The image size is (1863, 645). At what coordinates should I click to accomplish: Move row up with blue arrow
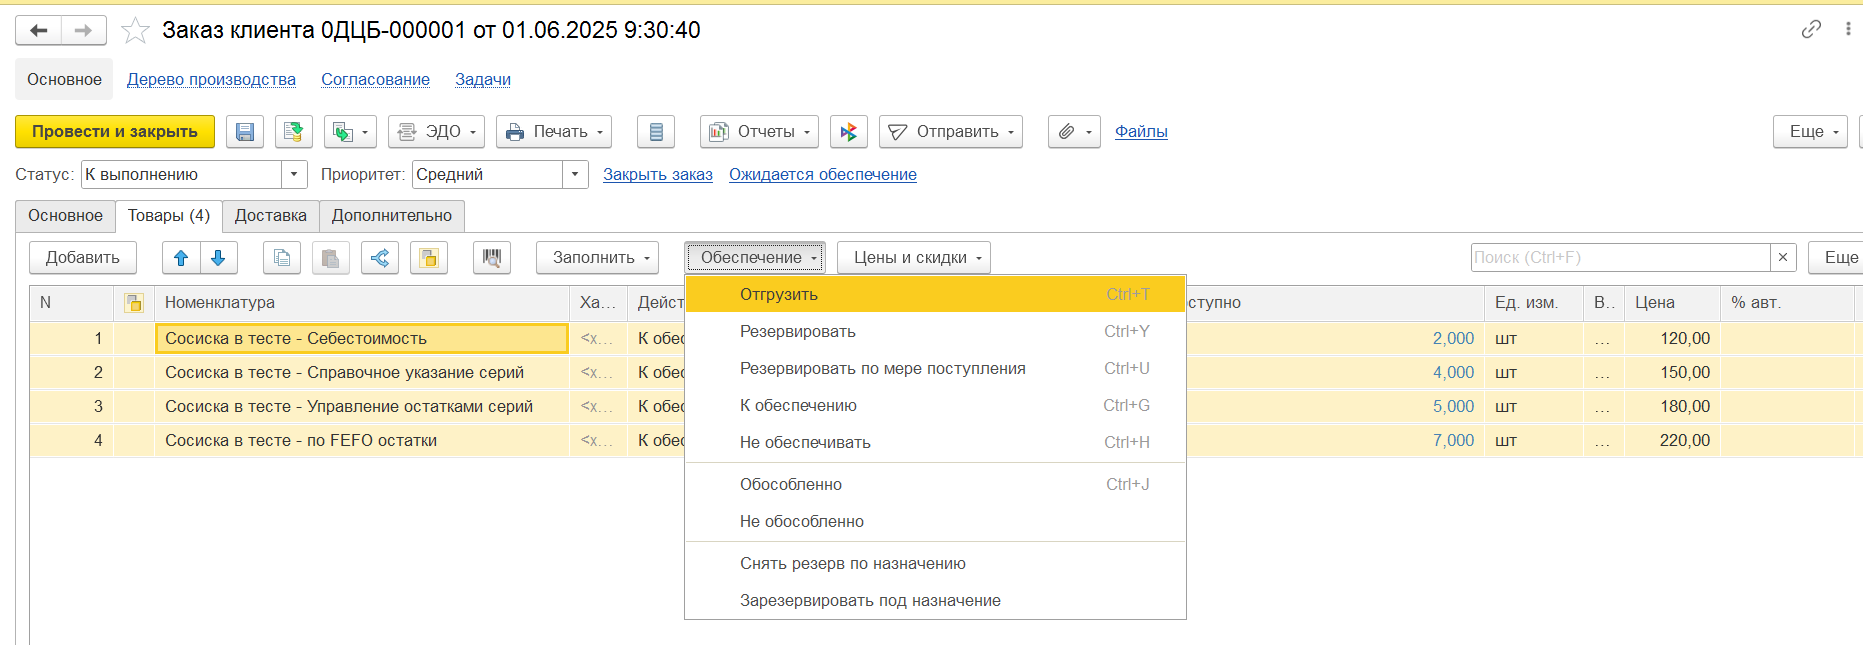[x=181, y=258]
